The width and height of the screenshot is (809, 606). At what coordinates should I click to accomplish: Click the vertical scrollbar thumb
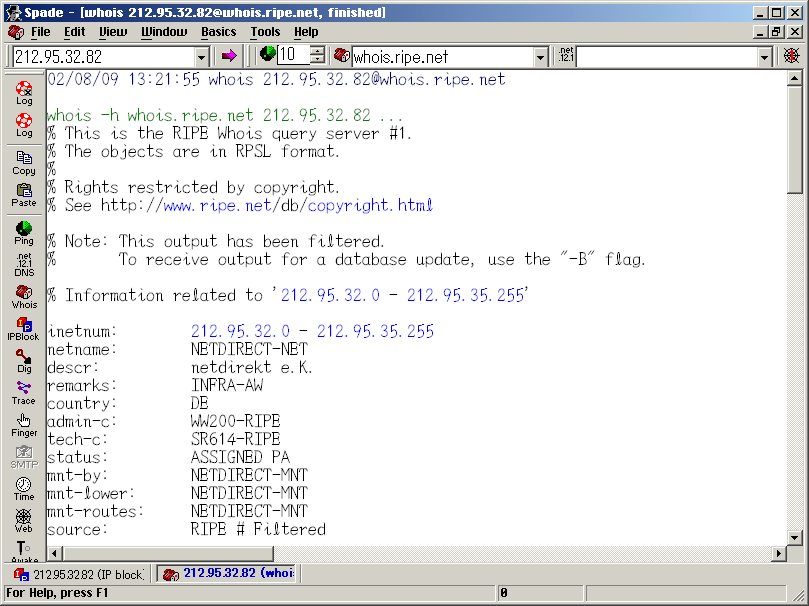[x=794, y=140]
